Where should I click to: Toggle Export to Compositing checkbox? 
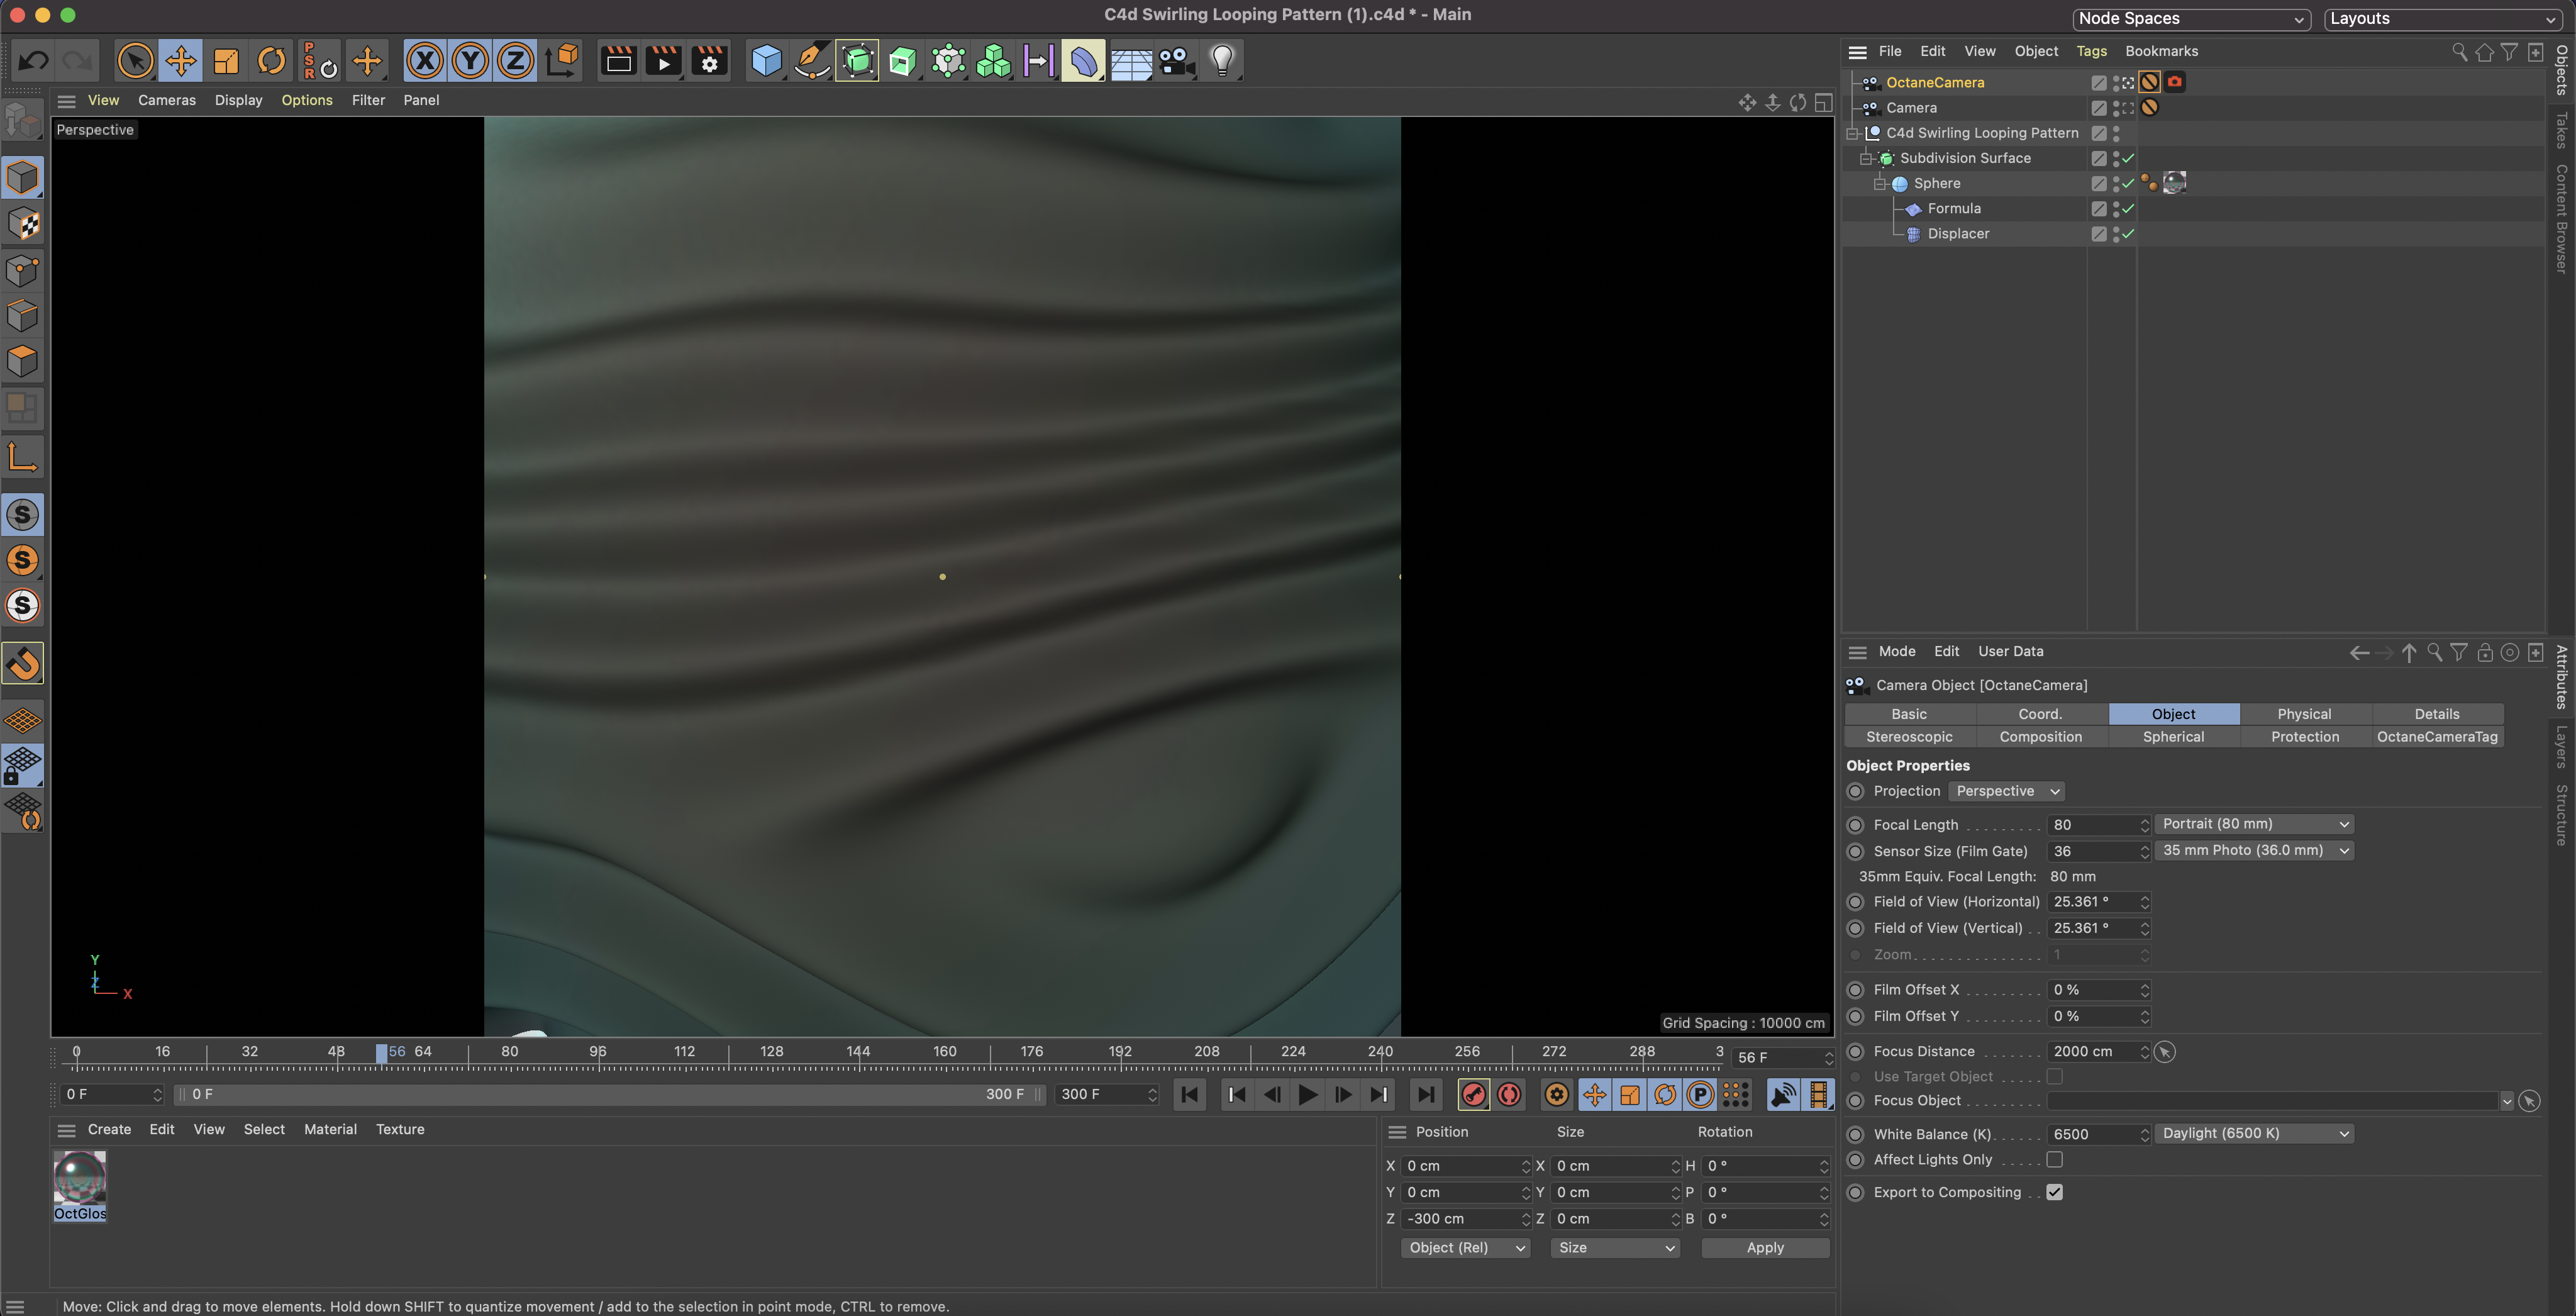pos(2054,1192)
